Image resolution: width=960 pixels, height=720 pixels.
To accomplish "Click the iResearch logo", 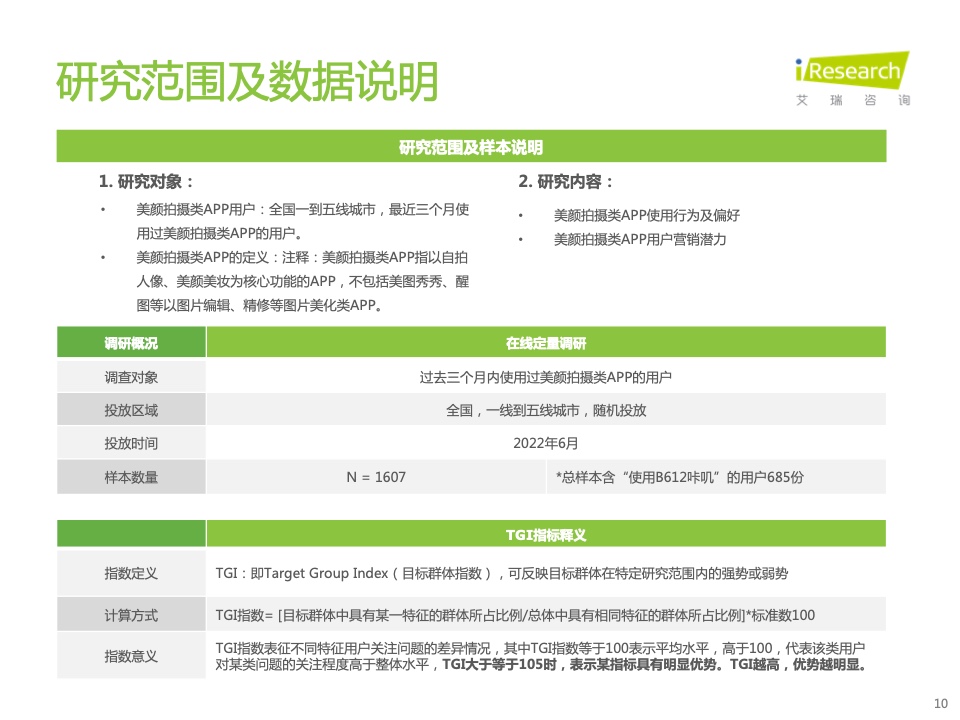I will [852, 69].
